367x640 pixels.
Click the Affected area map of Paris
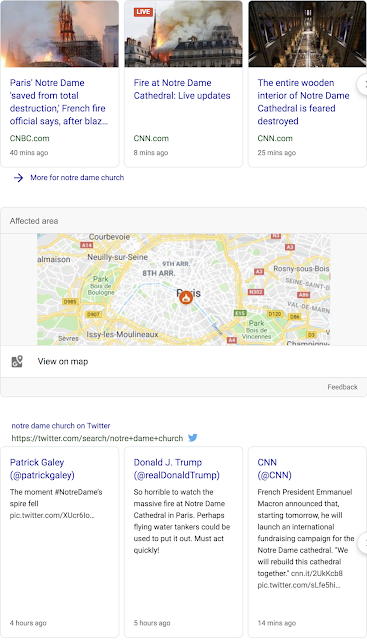point(183,289)
